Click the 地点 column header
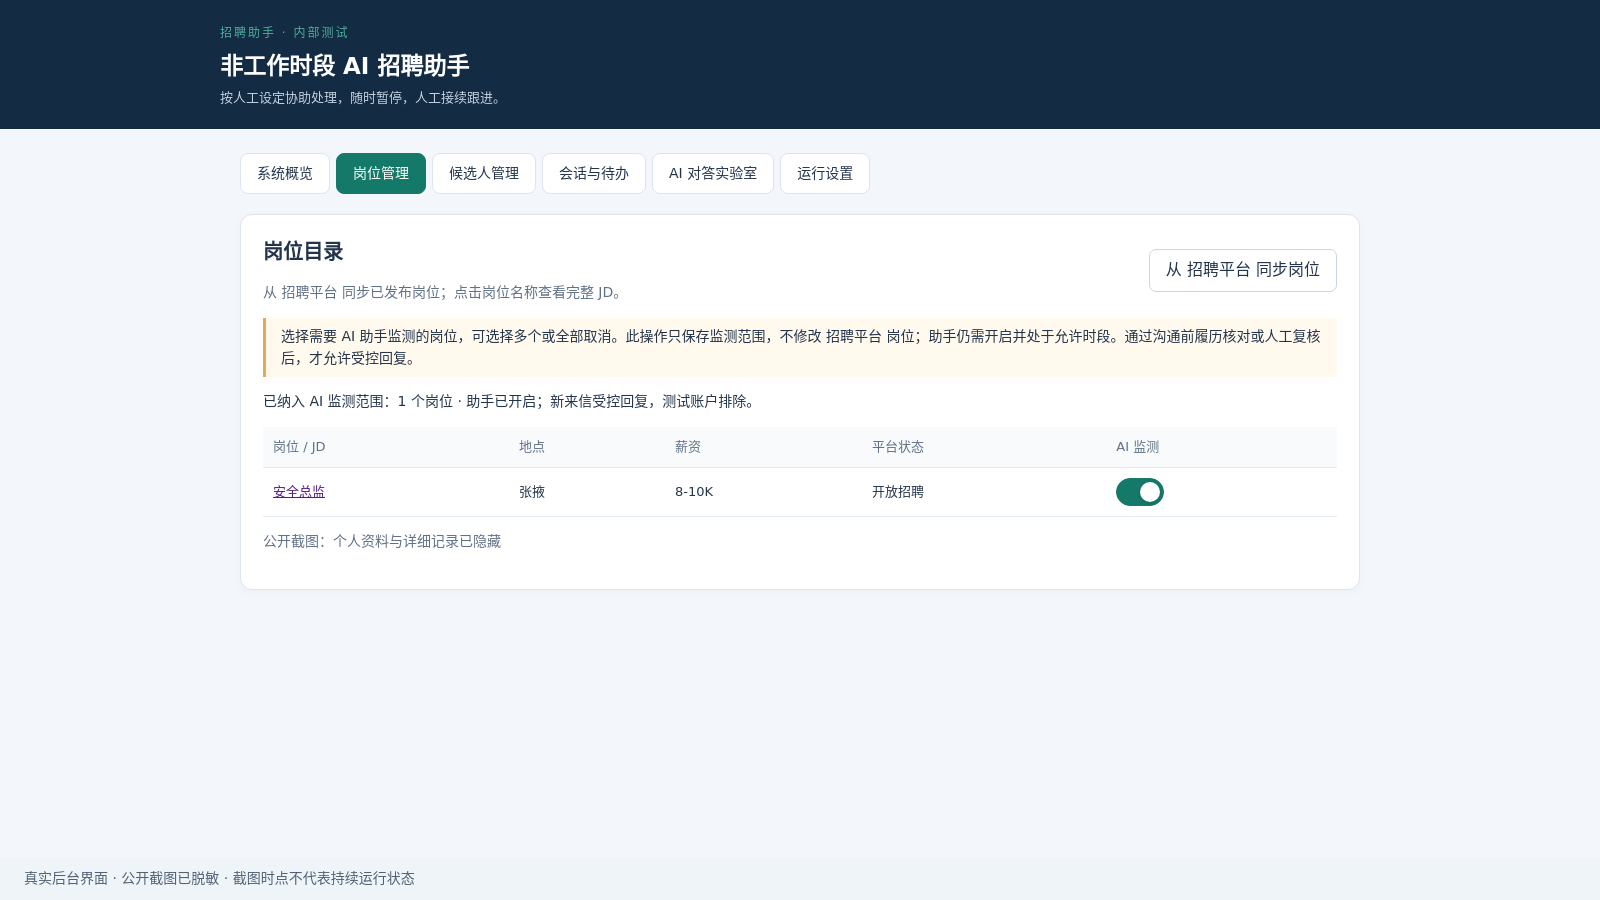 point(532,447)
